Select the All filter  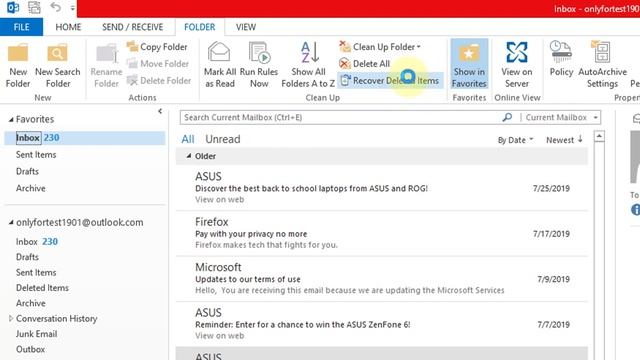(x=188, y=139)
